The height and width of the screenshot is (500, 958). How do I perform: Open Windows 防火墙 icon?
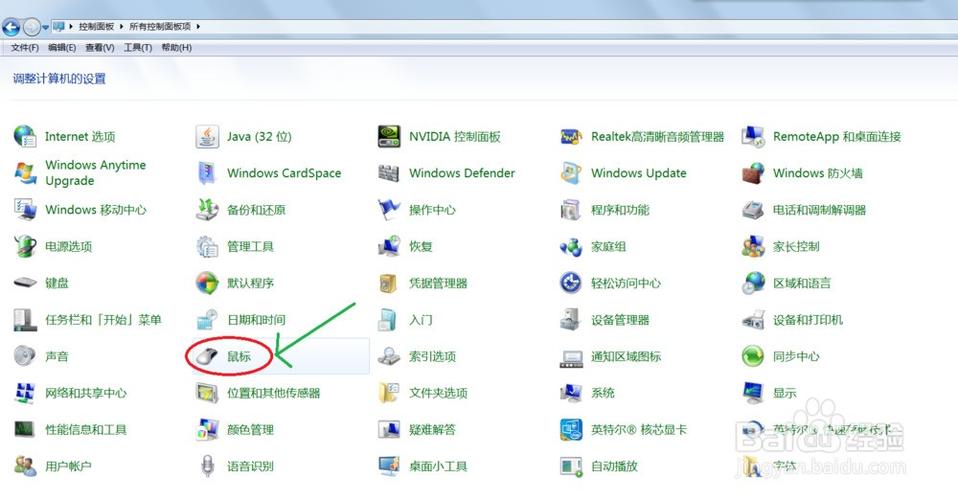pos(753,173)
